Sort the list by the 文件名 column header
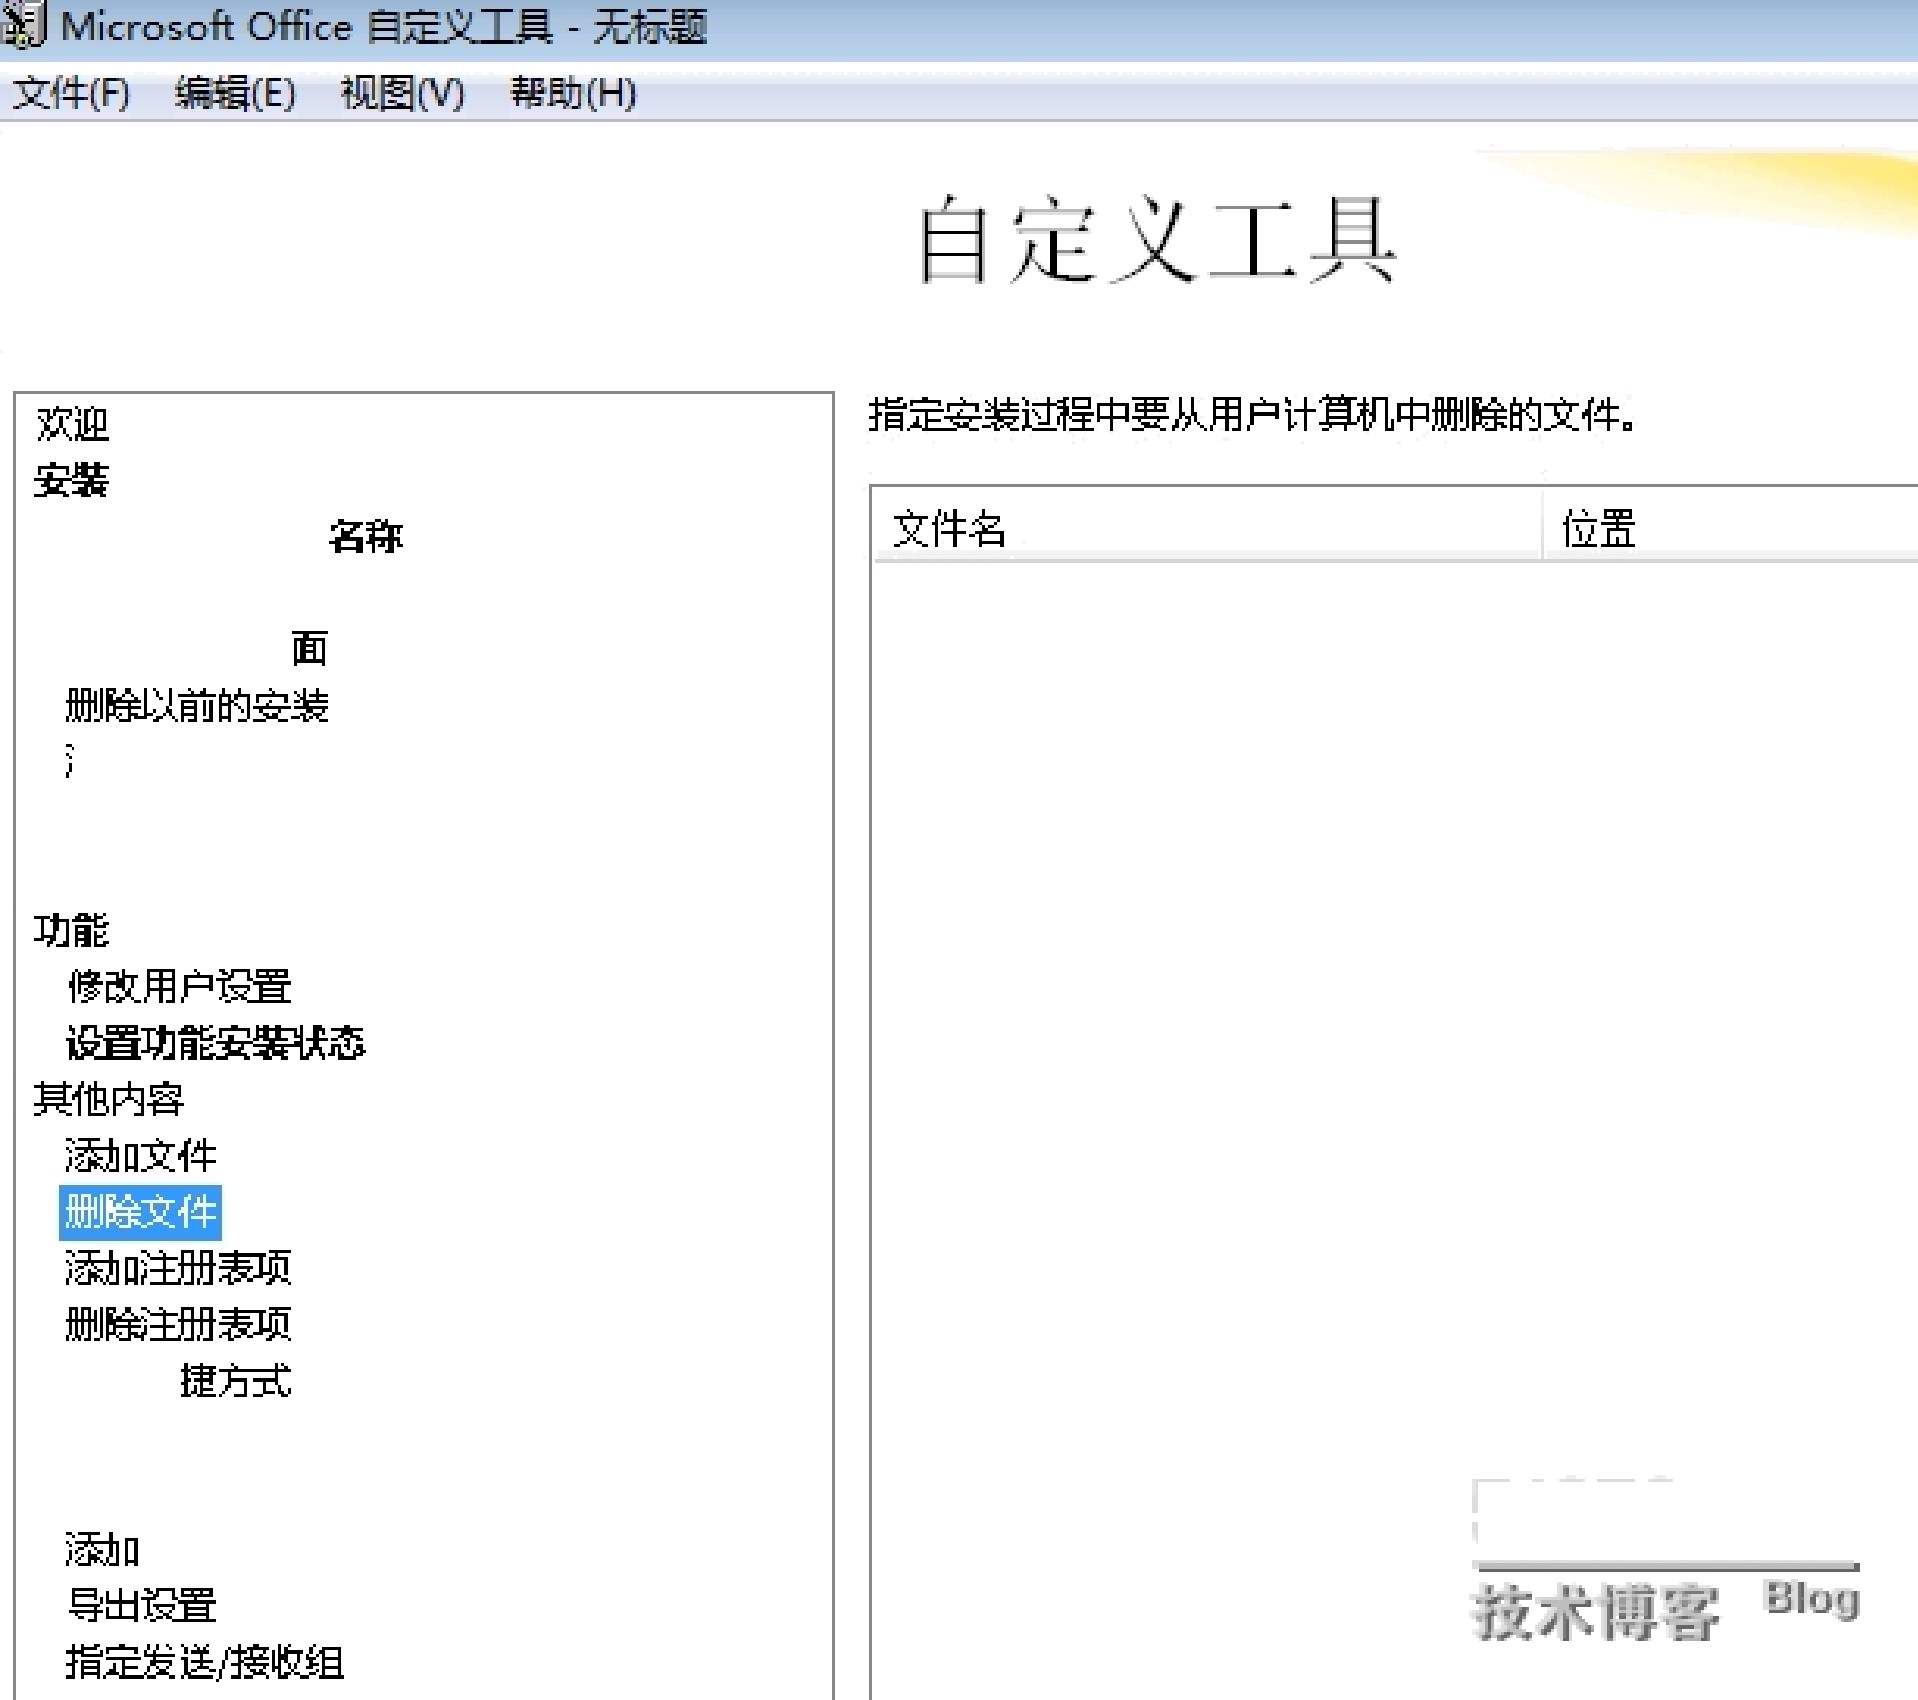 (1206, 528)
